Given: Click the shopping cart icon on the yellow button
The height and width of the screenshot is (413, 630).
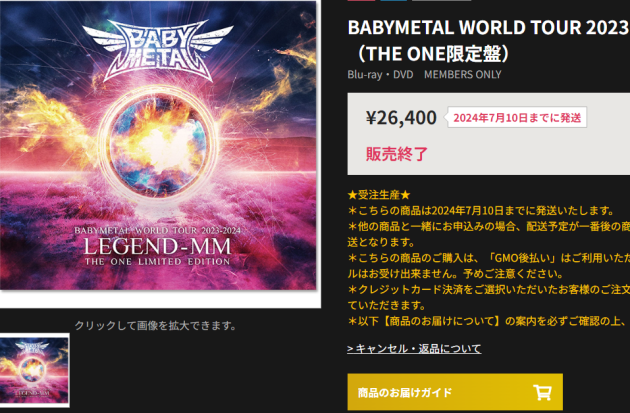Looking at the screenshot, I should point(542,392).
